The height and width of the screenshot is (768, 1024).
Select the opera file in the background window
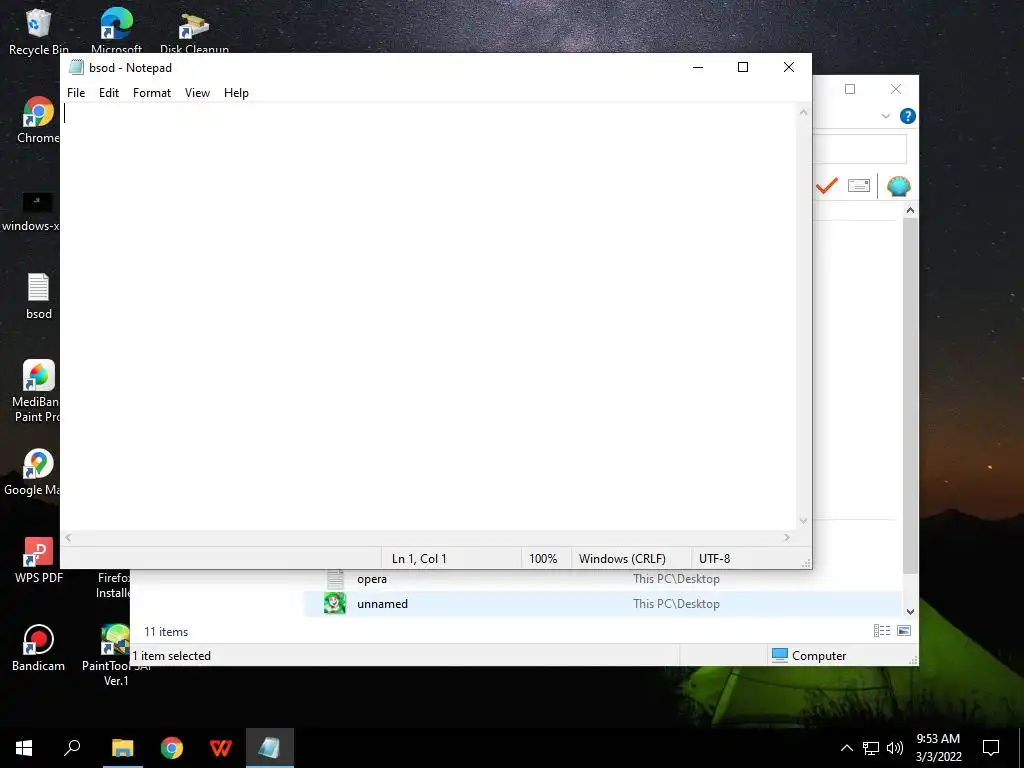372,579
